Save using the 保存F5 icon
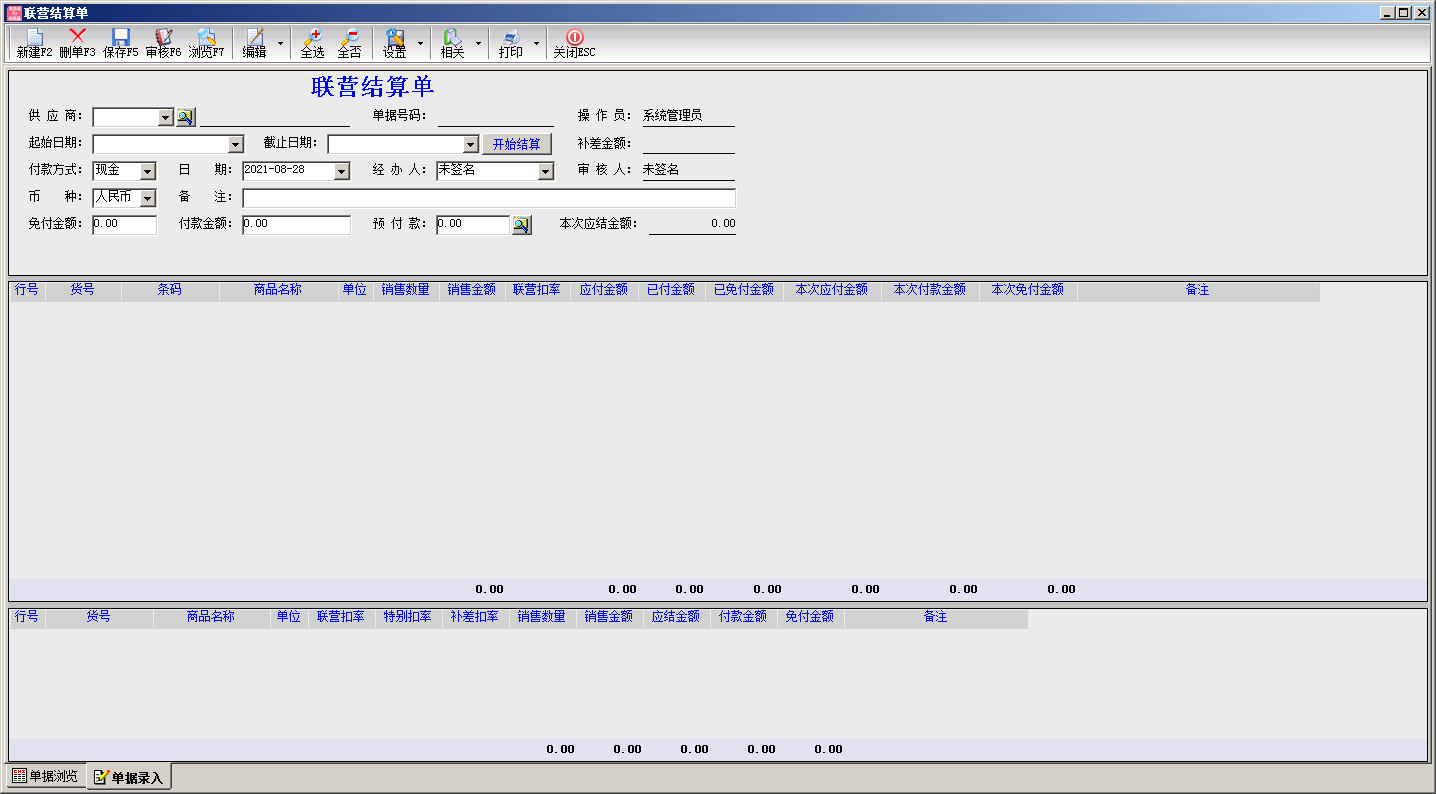The height and width of the screenshot is (794, 1436). [x=120, y=43]
